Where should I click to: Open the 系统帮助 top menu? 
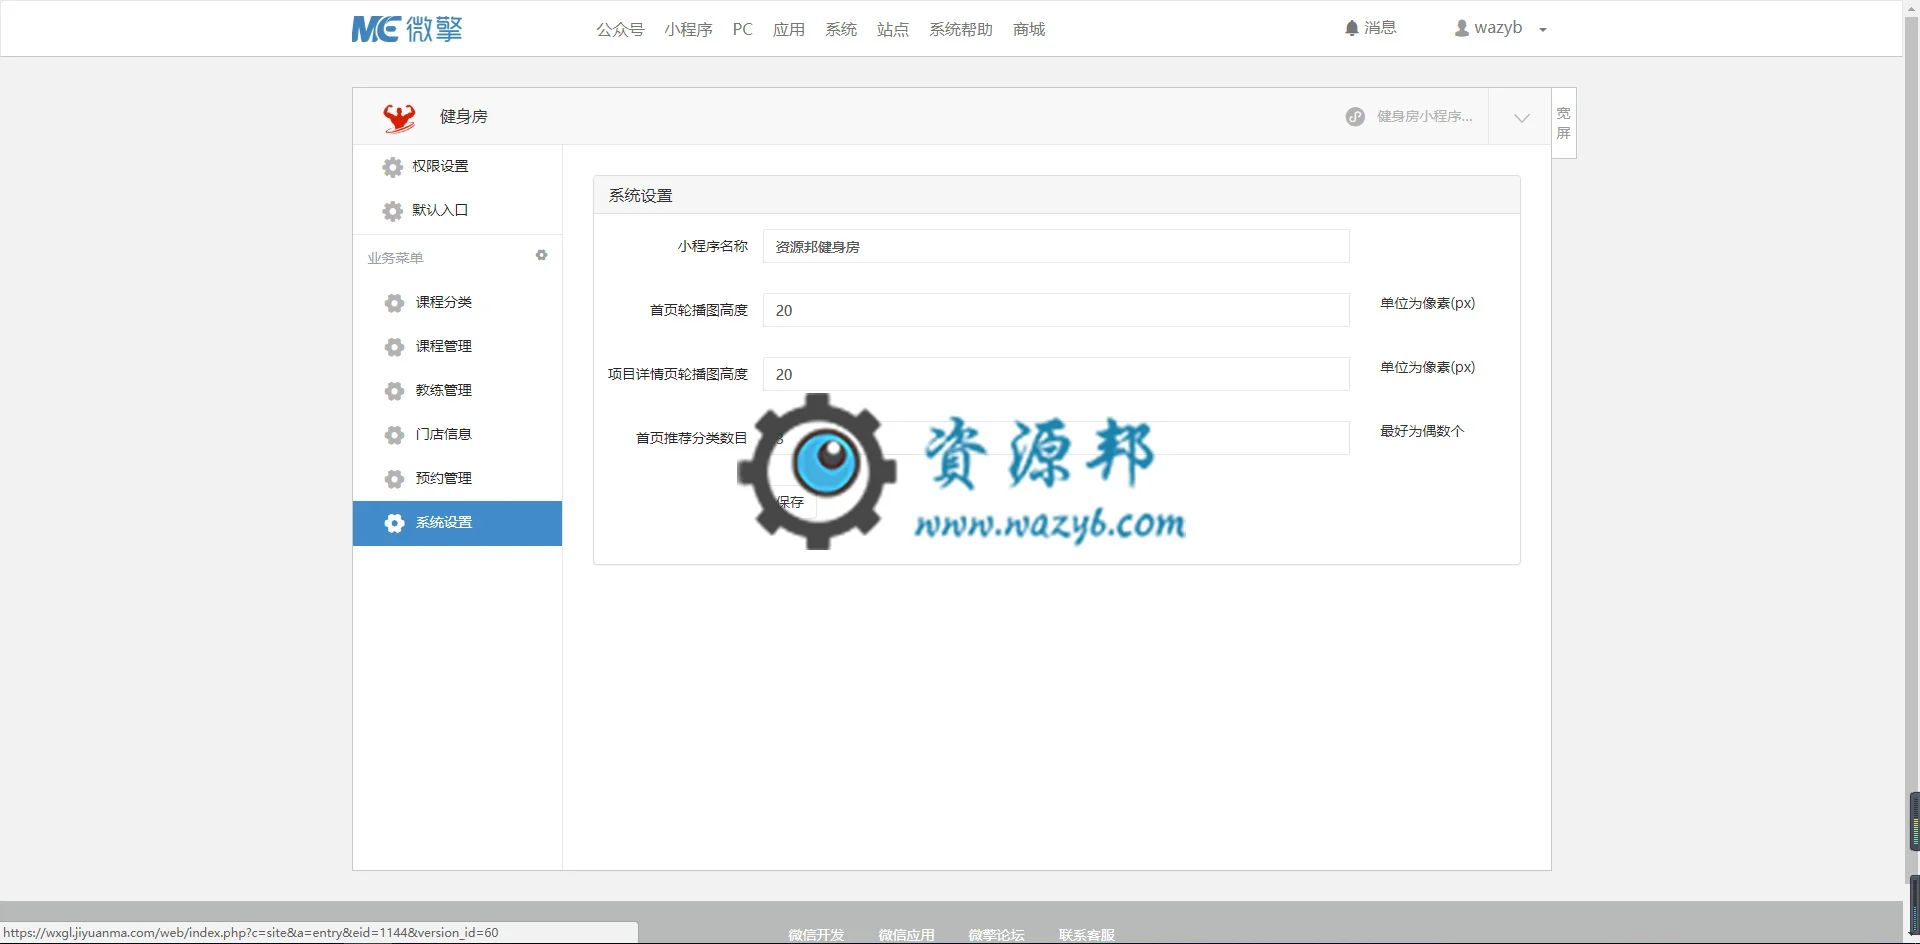pos(960,29)
